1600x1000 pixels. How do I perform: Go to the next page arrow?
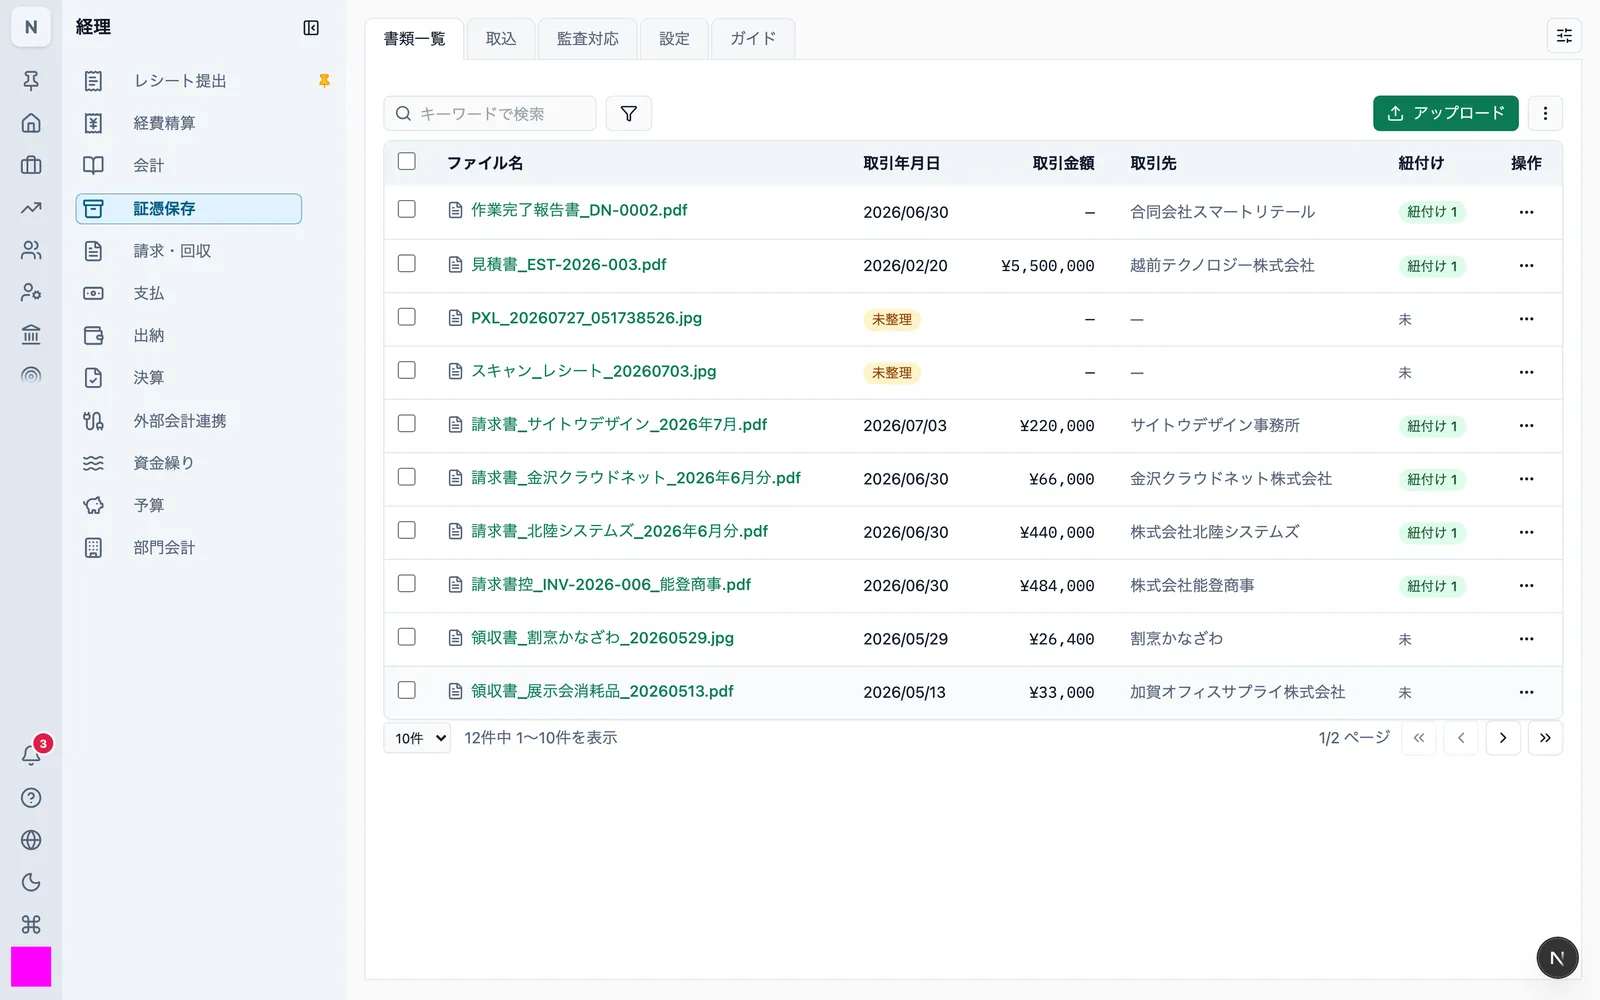pos(1503,738)
